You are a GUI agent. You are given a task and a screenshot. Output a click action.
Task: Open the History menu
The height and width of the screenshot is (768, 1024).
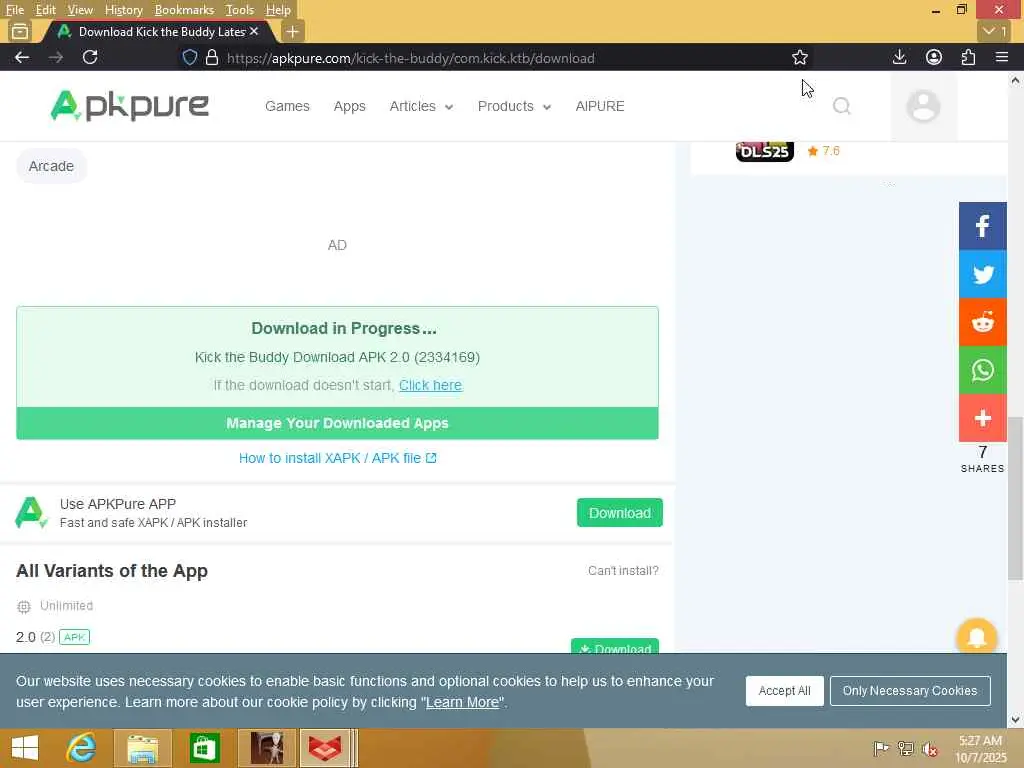tap(123, 10)
